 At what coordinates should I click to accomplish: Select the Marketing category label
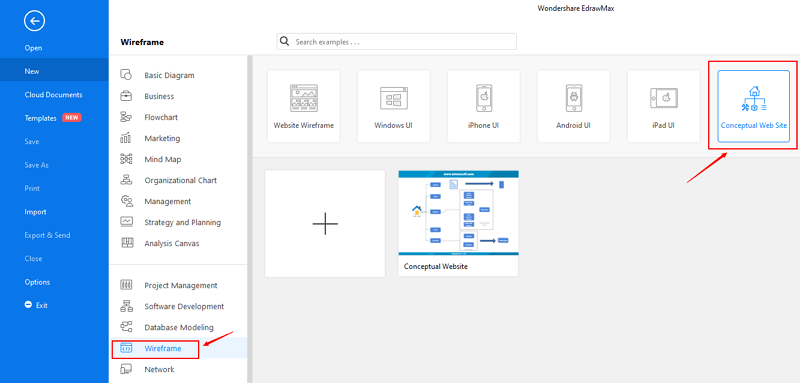[x=162, y=138]
